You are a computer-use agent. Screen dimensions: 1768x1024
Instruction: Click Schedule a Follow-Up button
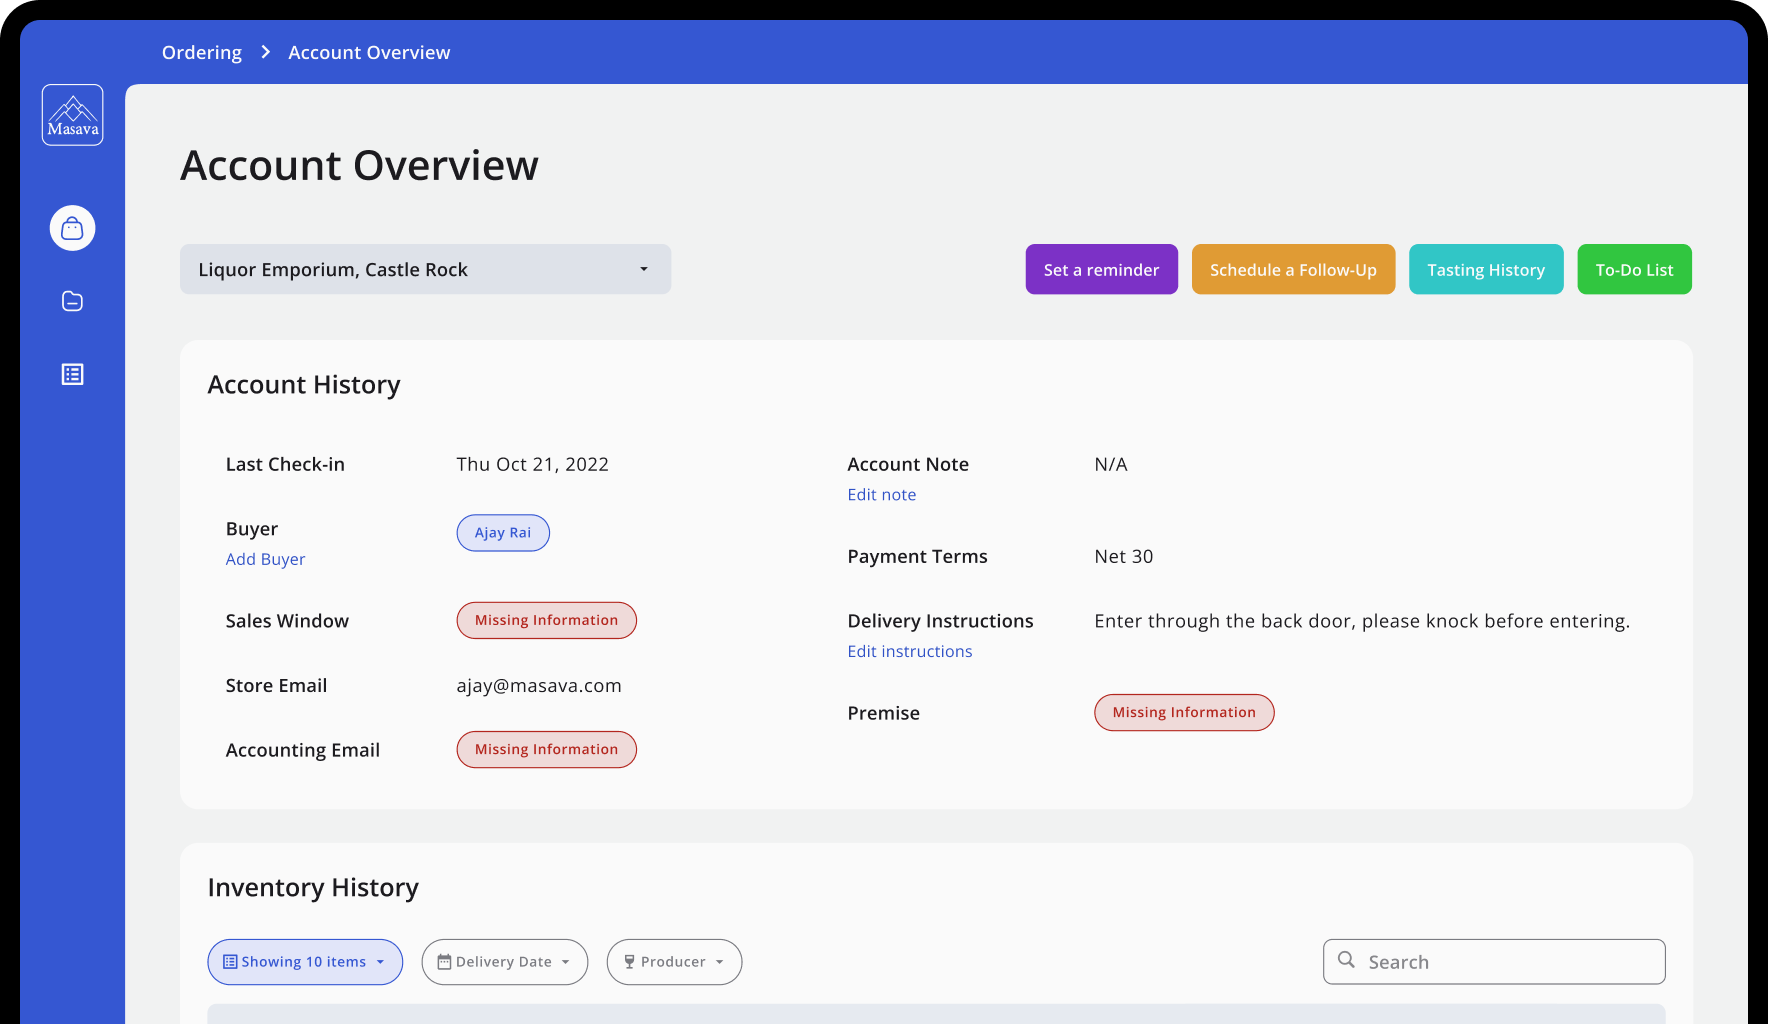point(1293,269)
